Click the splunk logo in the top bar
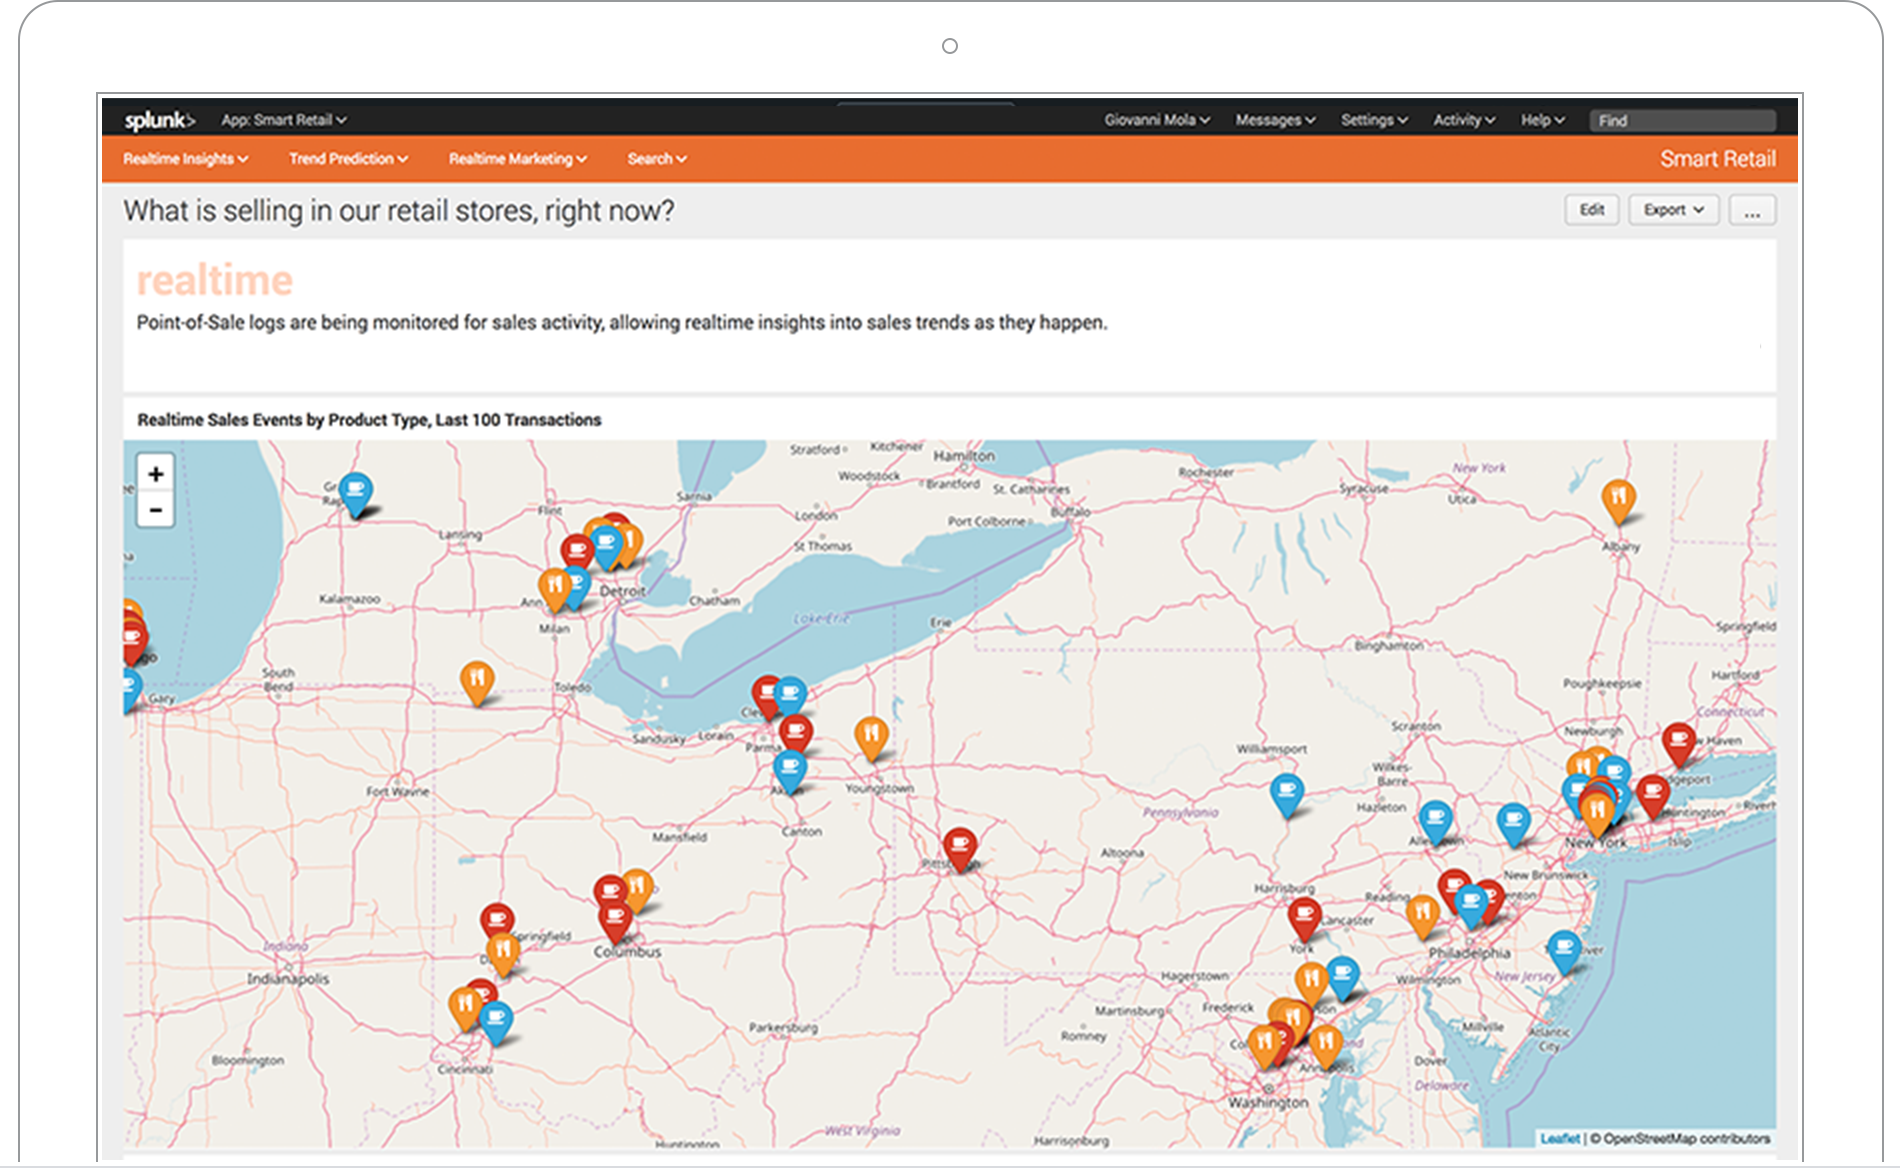The height and width of the screenshot is (1168, 1900). 160,120
